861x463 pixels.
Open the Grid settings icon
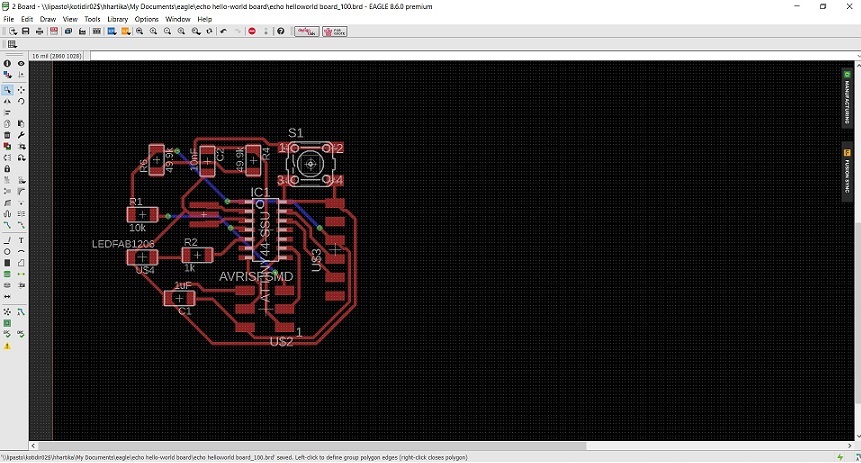point(12,44)
